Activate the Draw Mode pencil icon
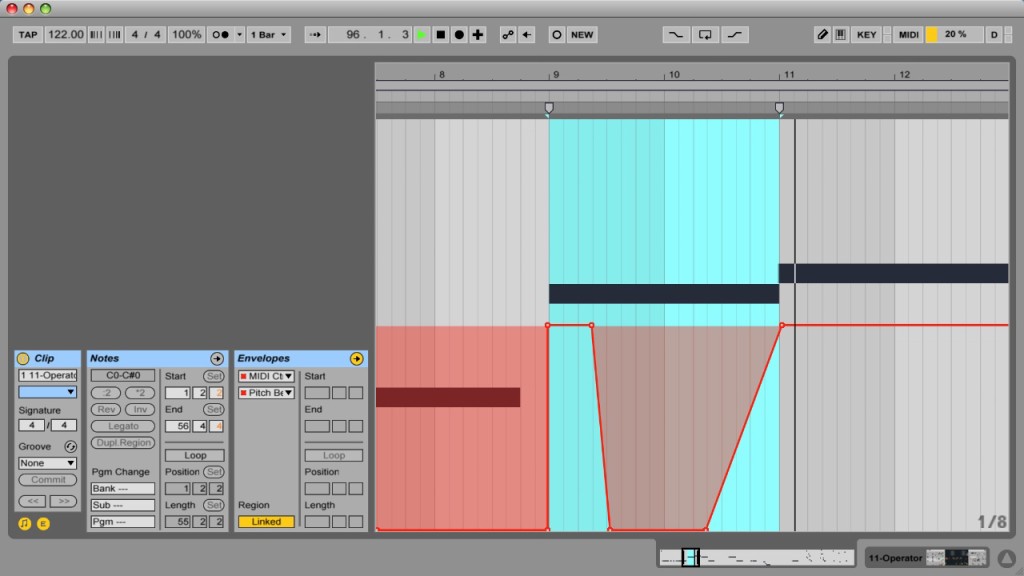Viewport: 1024px width, 576px height. pyautogui.click(x=822, y=34)
